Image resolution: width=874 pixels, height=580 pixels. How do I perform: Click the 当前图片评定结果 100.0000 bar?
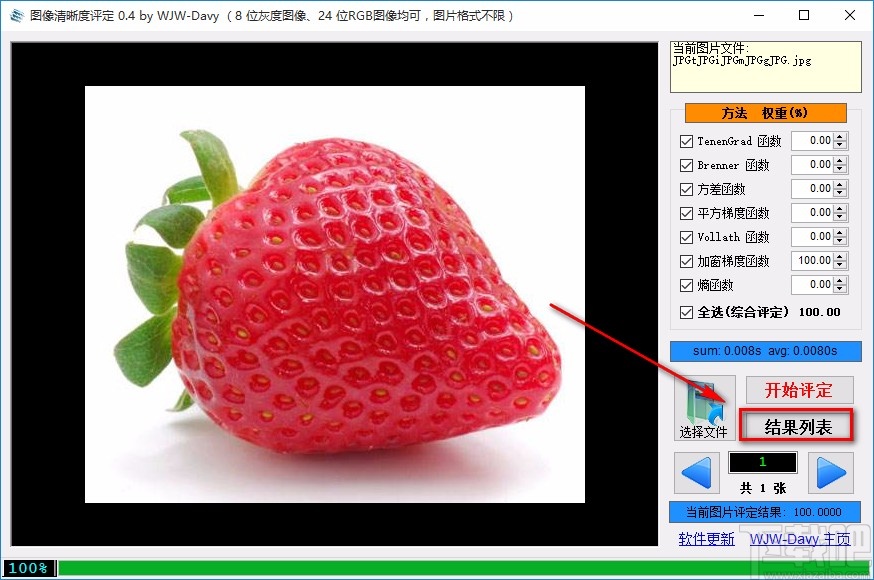(x=764, y=512)
